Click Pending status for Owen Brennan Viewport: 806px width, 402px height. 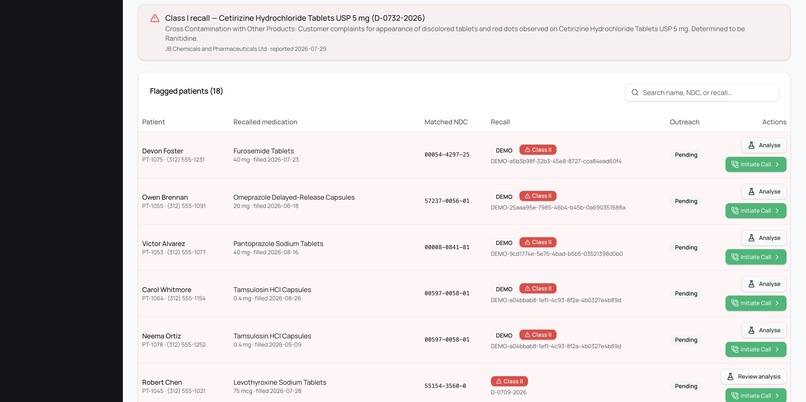point(686,201)
